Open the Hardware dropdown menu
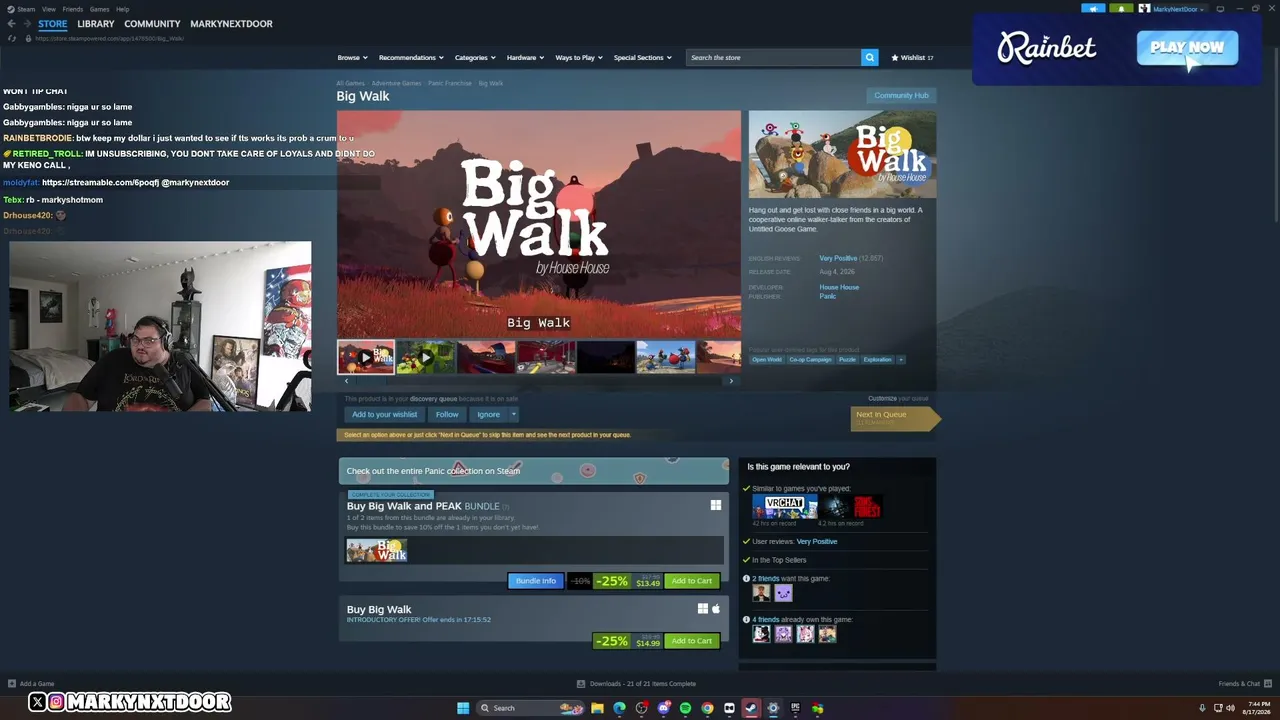Image resolution: width=1280 pixels, height=720 pixels. tap(525, 57)
